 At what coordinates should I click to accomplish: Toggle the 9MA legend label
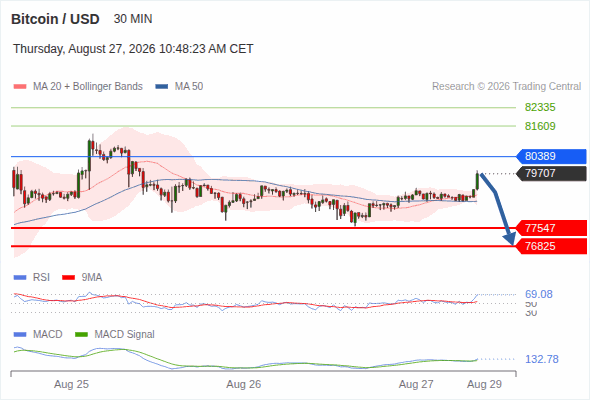pos(92,278)
